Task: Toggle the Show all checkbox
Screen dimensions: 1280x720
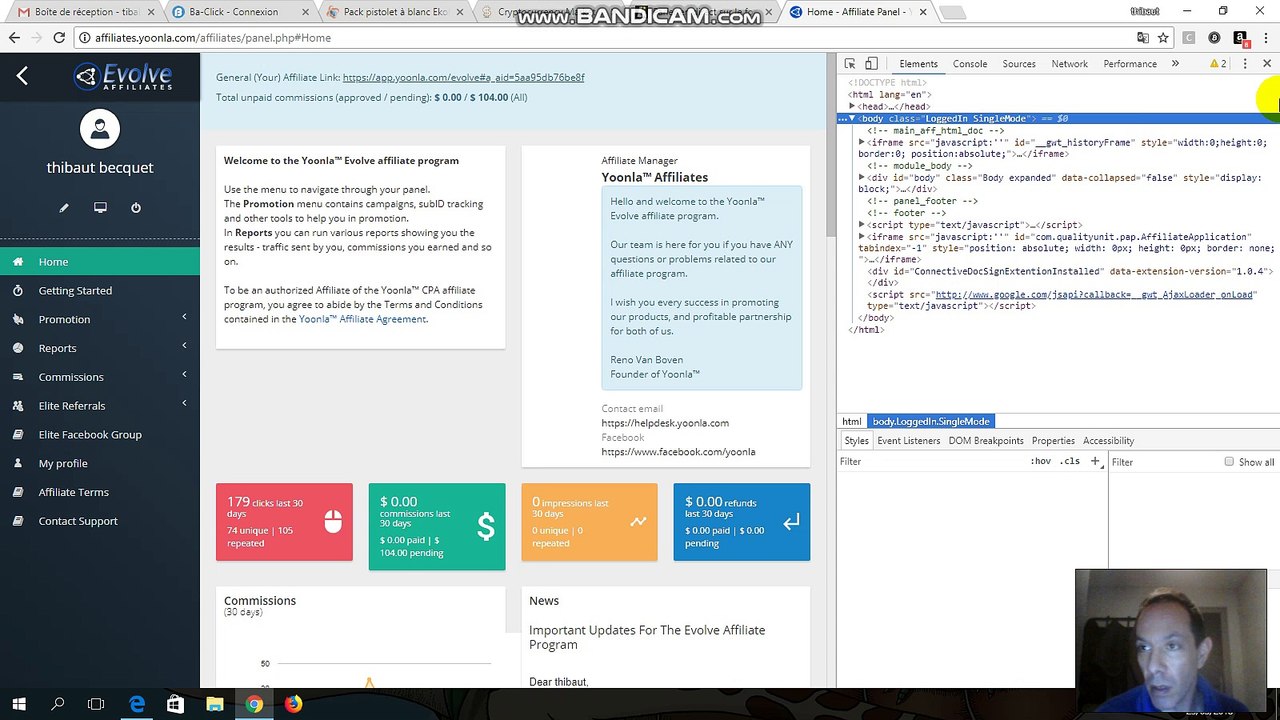Action: (1229, 462)
